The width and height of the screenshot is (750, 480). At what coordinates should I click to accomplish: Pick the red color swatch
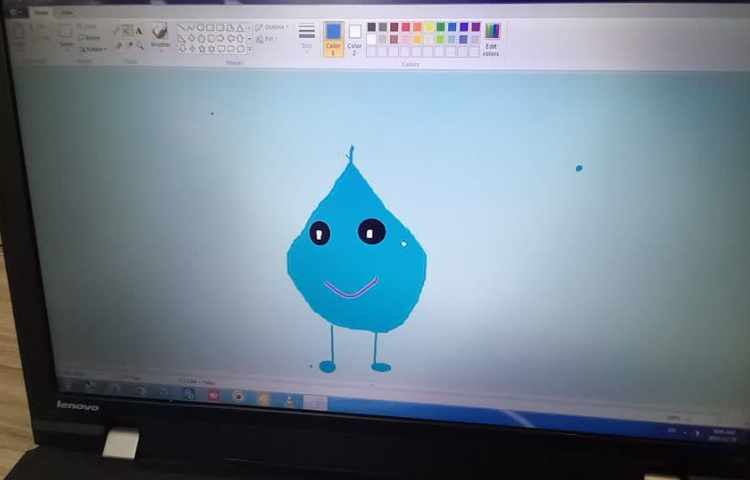coord(405,27)
